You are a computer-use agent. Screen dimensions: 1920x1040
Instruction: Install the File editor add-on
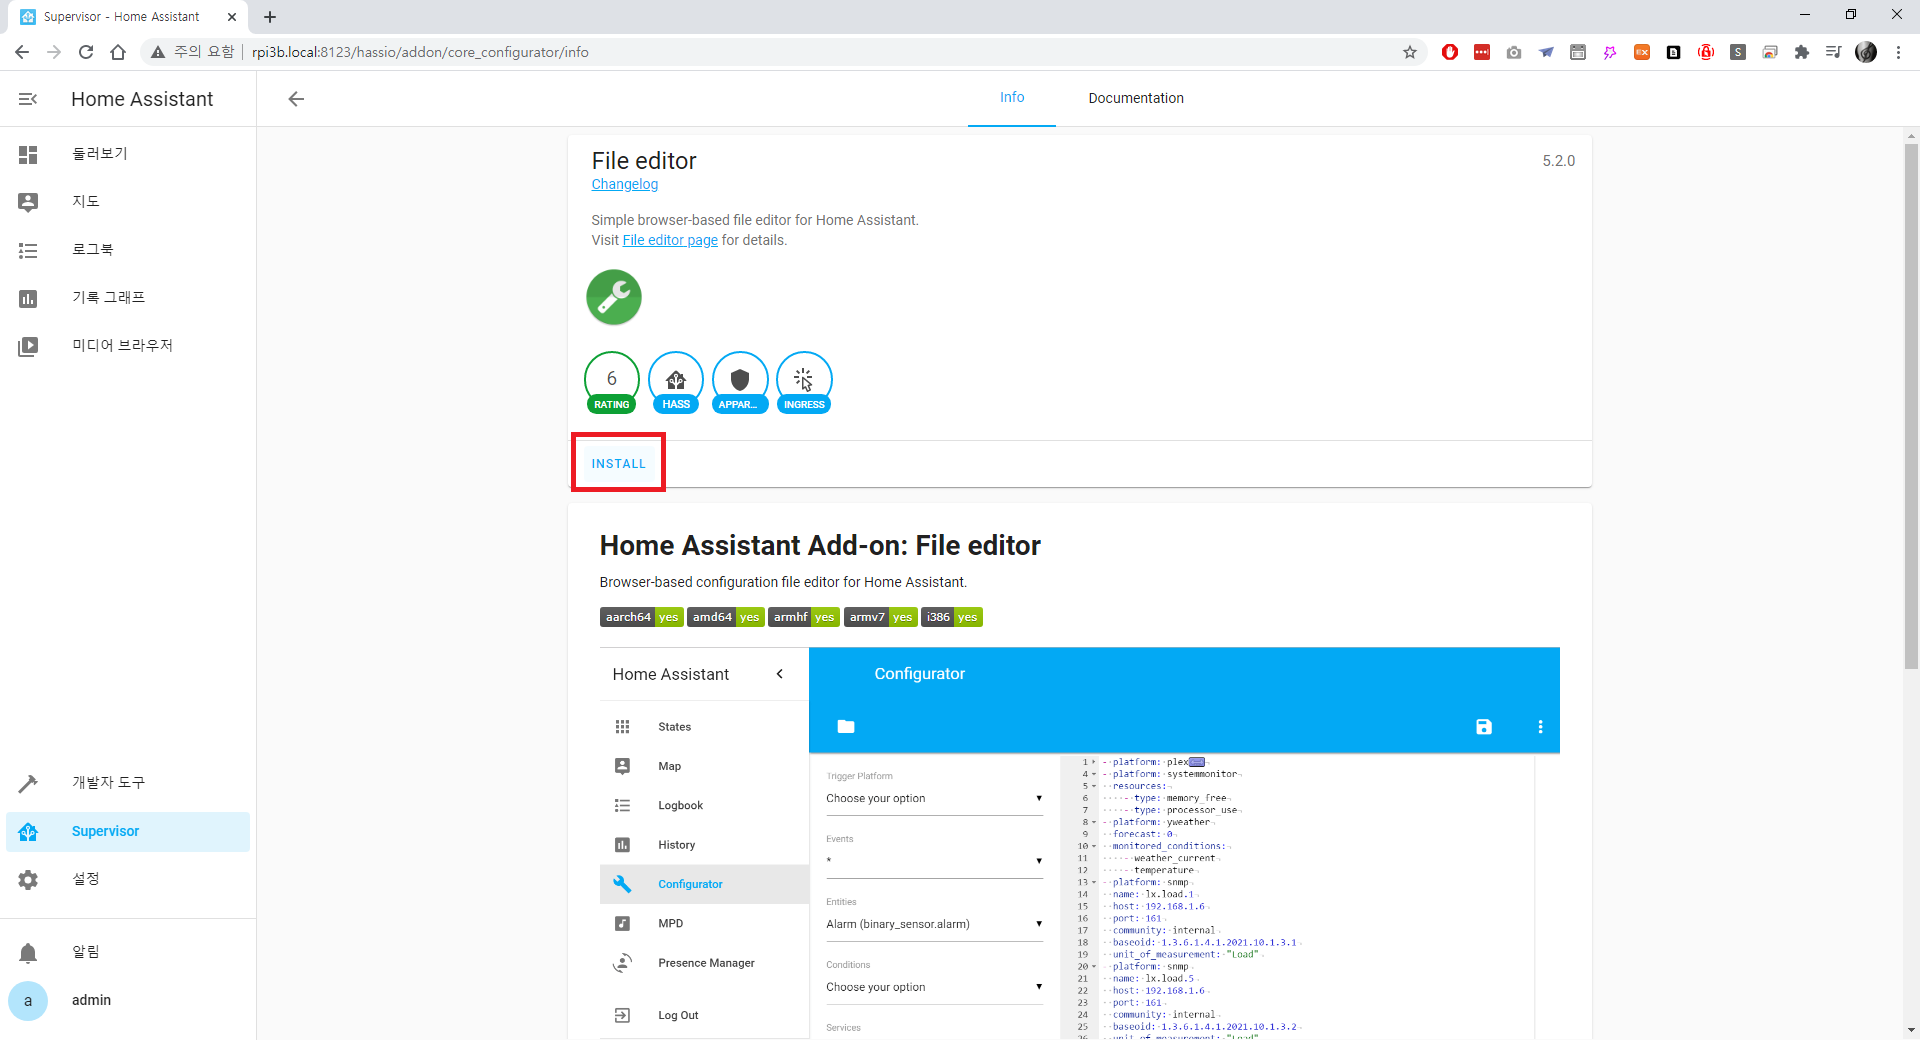(618, 464)
